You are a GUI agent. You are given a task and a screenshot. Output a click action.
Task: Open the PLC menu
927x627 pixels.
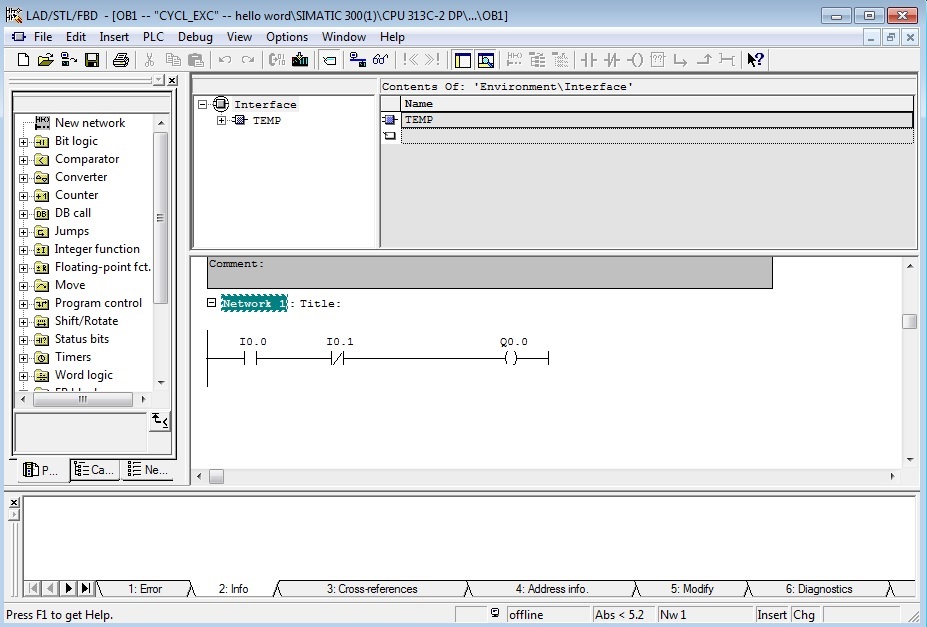(153, 37)
